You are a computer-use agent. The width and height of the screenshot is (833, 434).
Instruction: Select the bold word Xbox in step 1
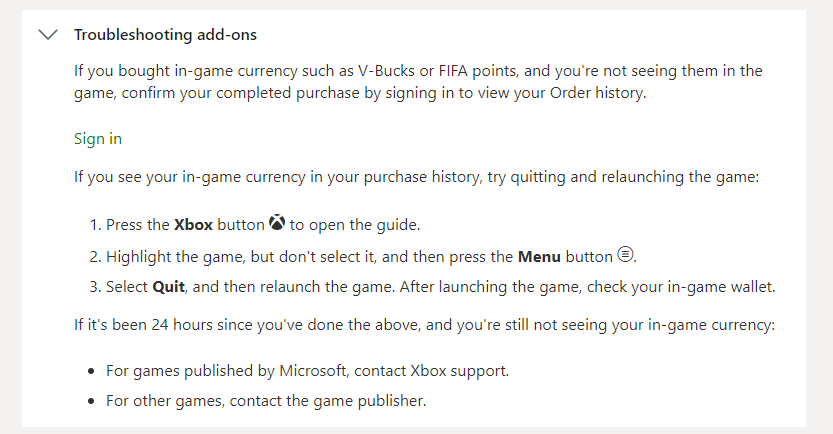[193, 225]
